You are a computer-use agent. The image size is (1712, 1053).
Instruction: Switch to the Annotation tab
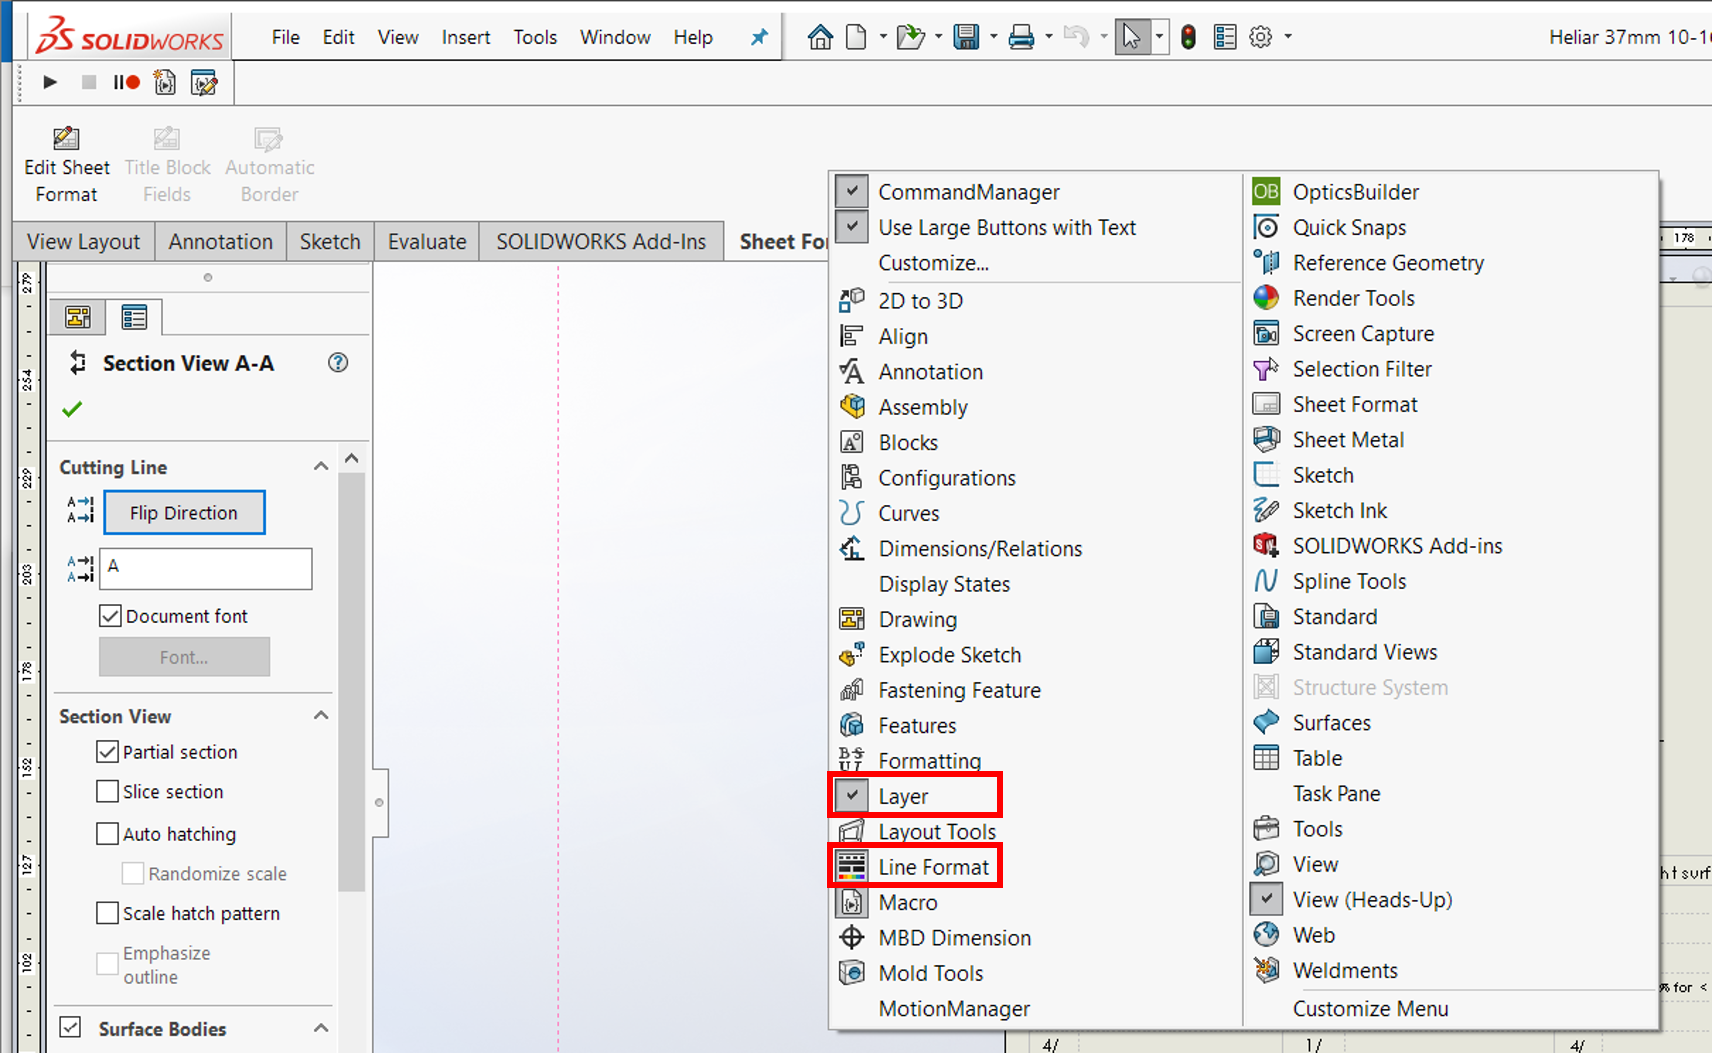(x=220, y=241)
